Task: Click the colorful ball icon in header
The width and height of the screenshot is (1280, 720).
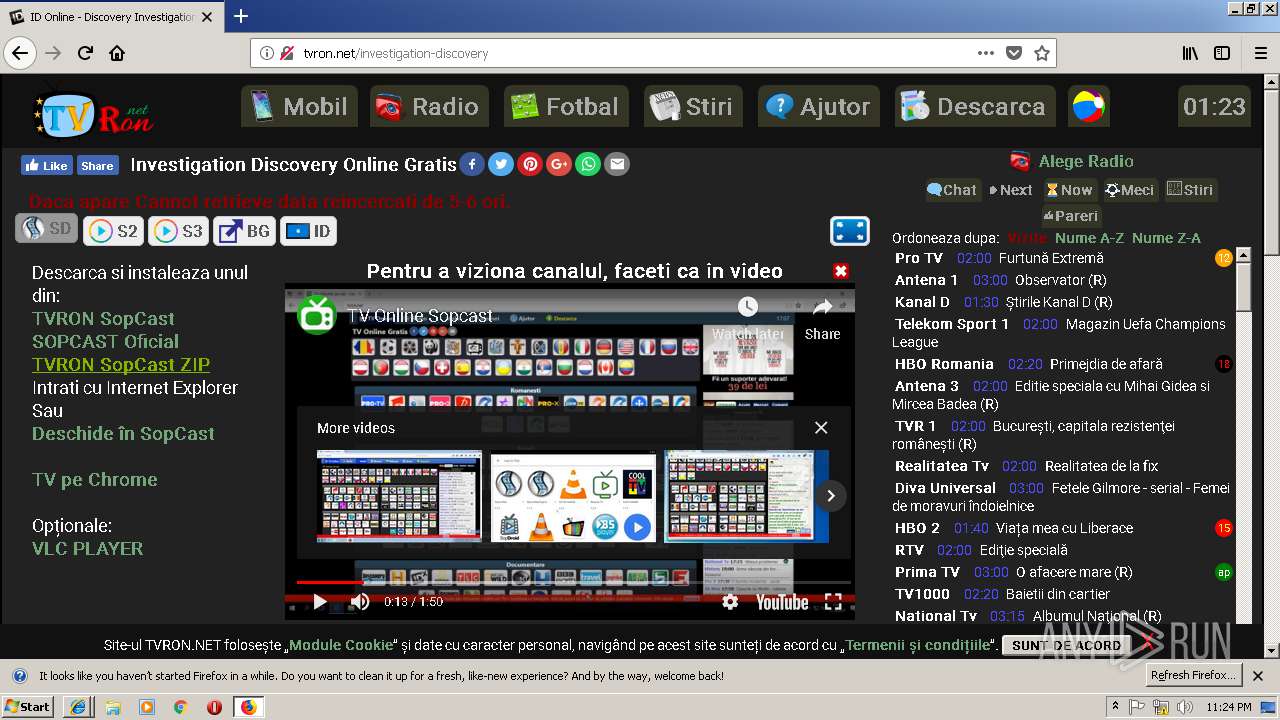Action: tap(1088, 106)
